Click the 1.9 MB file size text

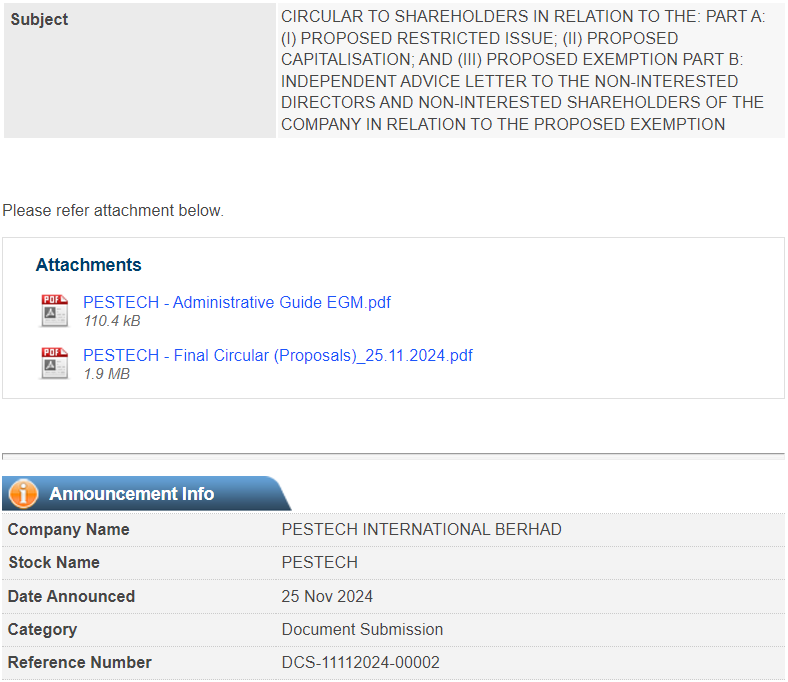pos(107,374)
